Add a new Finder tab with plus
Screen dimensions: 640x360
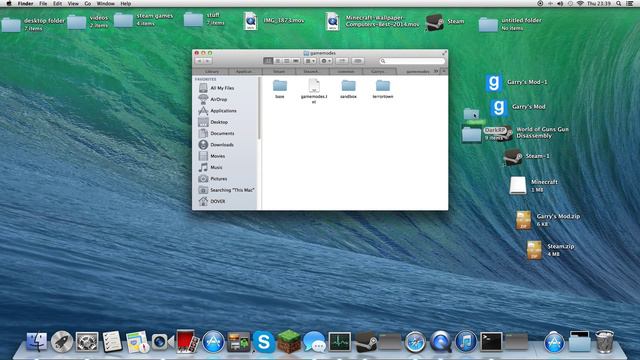pos(444,71)
